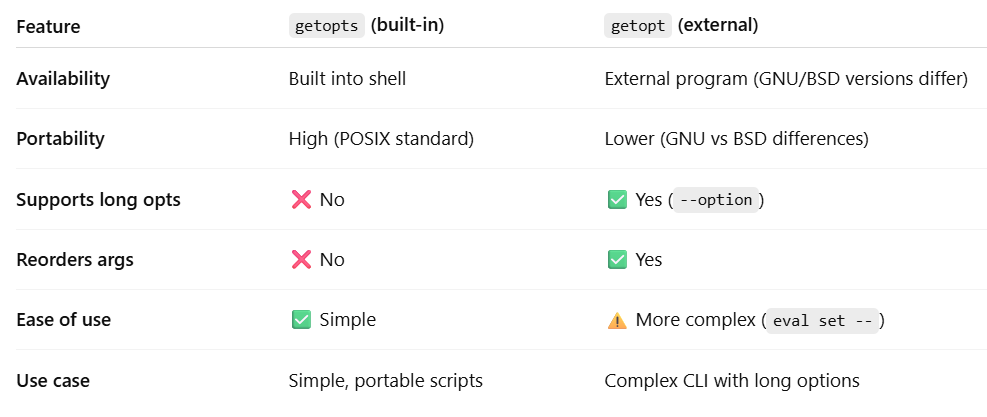Click the text High (POSIX standard)

click(381, 139)
